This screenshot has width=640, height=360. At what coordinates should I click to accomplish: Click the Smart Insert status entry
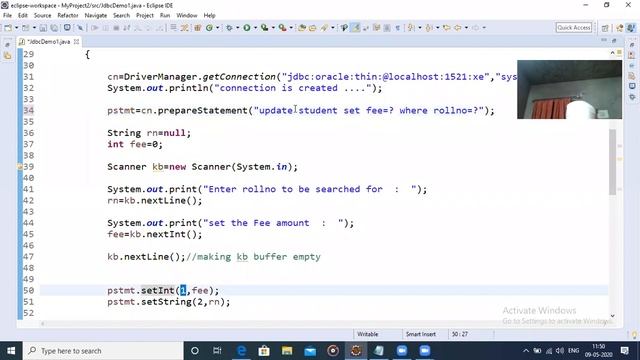(x=421, y=334)
